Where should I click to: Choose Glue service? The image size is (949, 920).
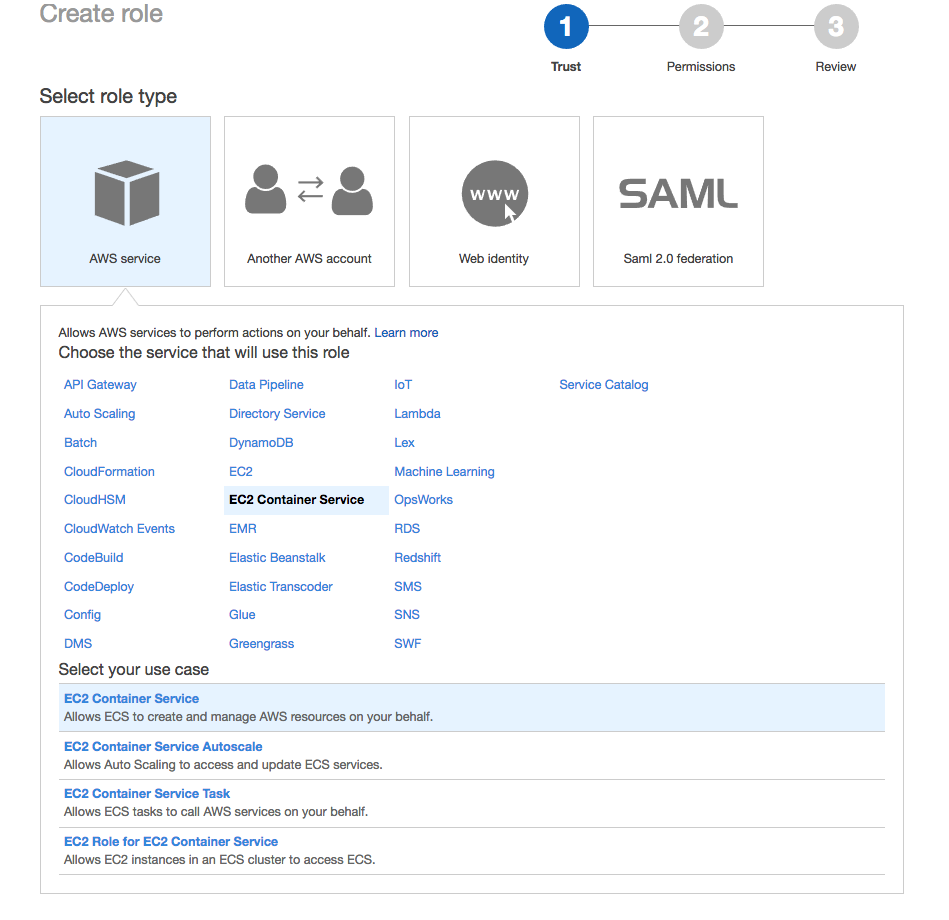click(x=242, y=615)
